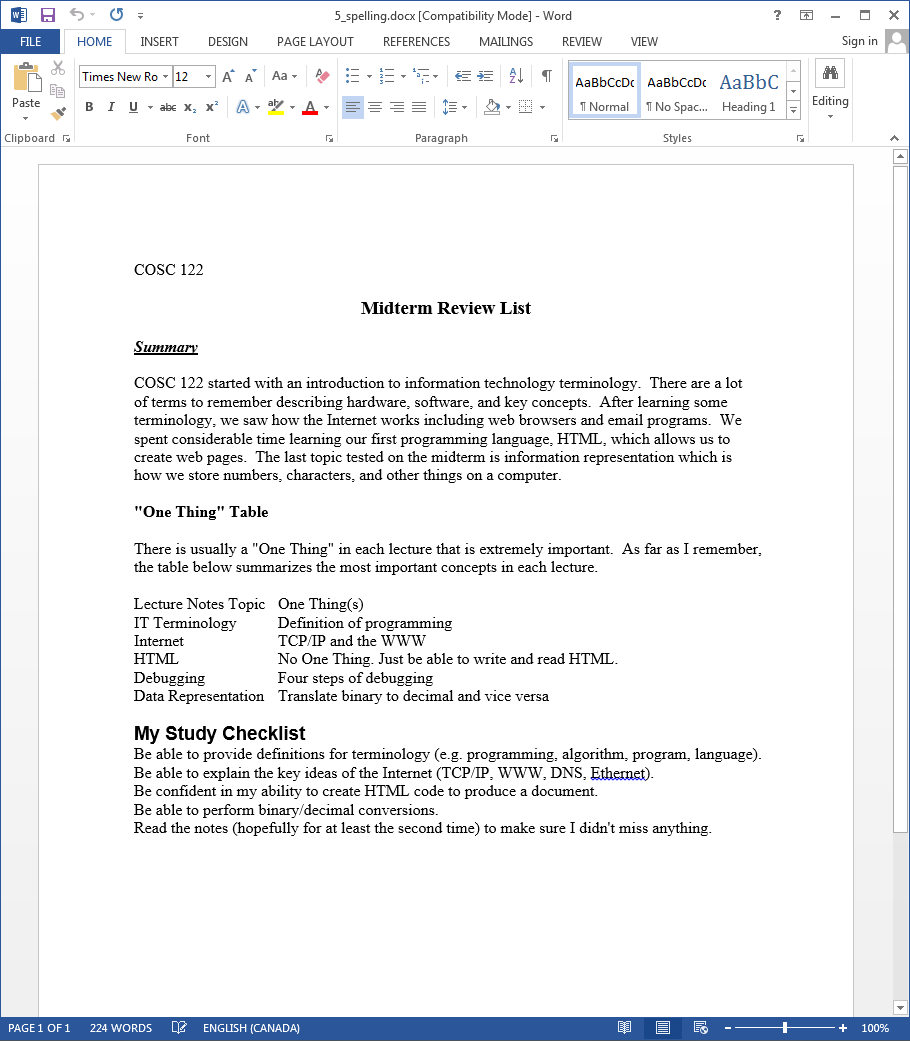
Task: Increase font size with Grow Font
Action: point(228,76)
